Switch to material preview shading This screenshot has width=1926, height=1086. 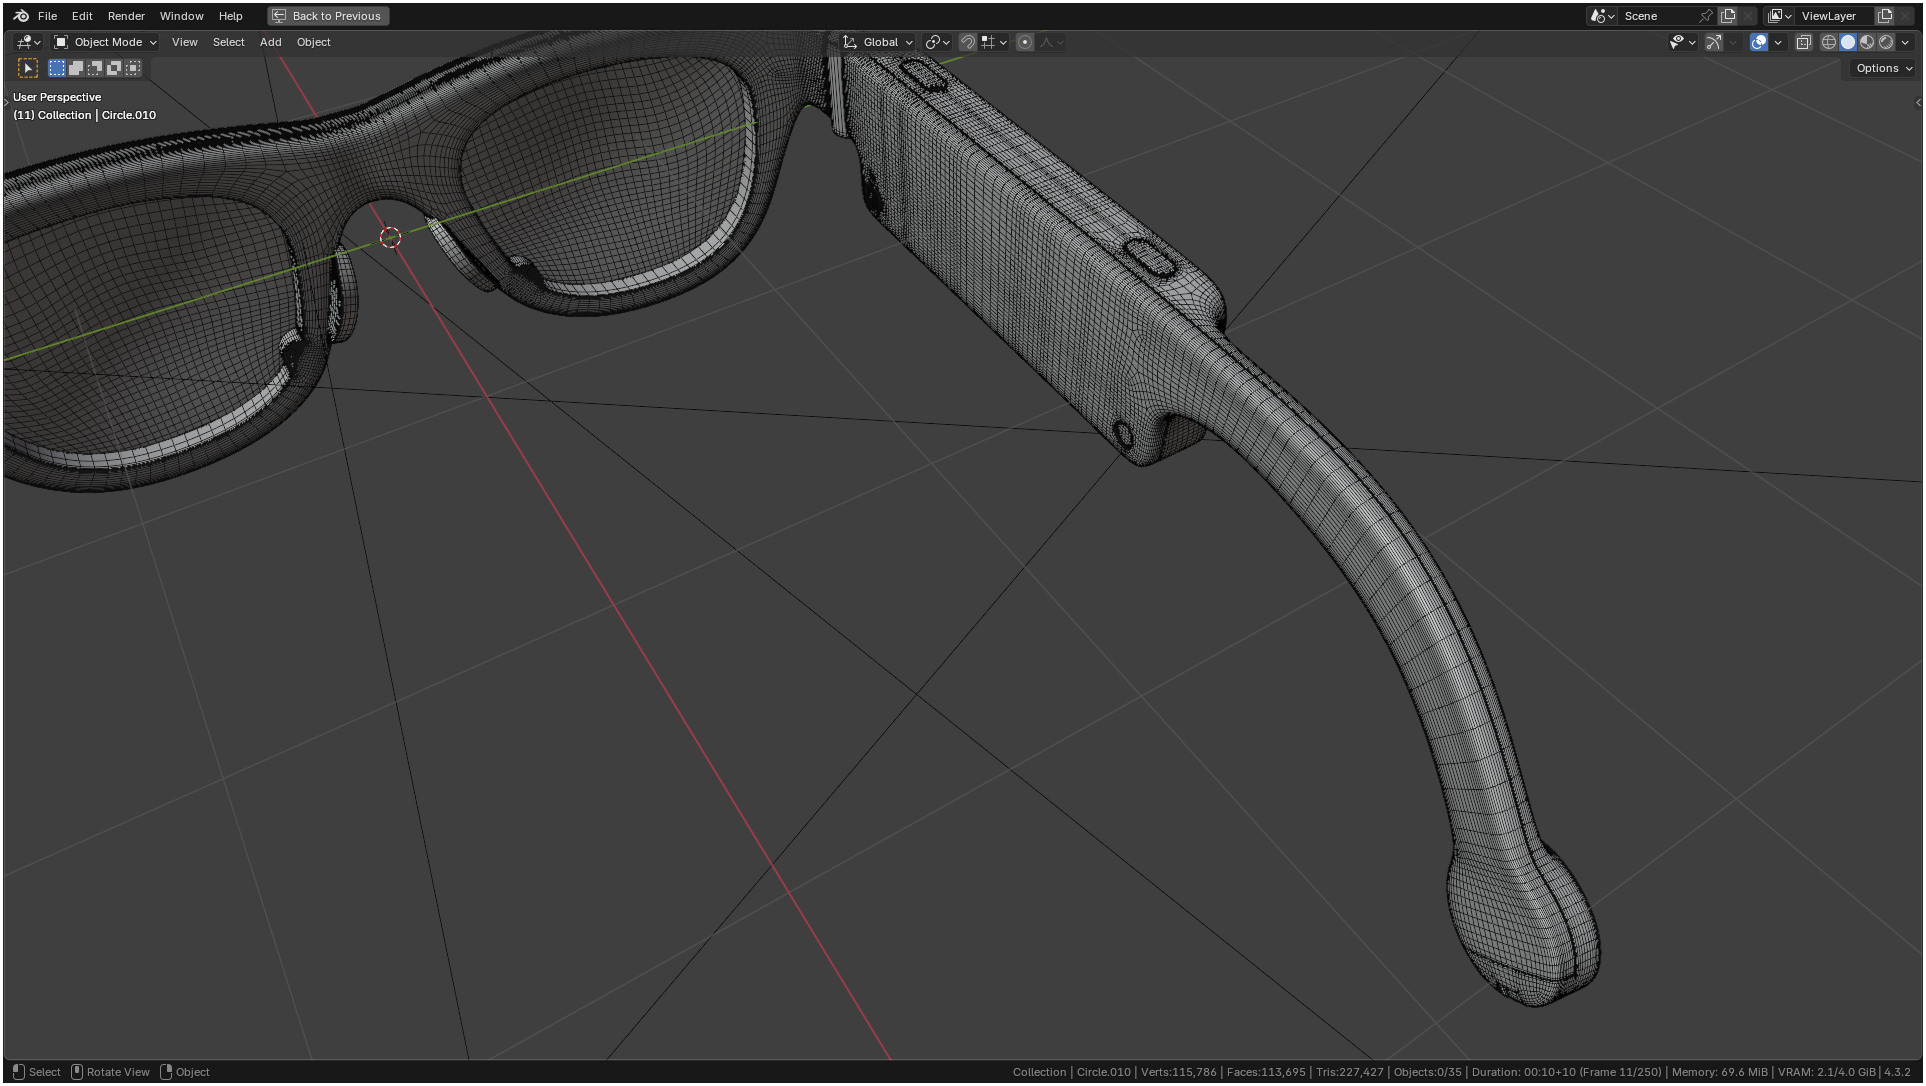point(1867,42)
